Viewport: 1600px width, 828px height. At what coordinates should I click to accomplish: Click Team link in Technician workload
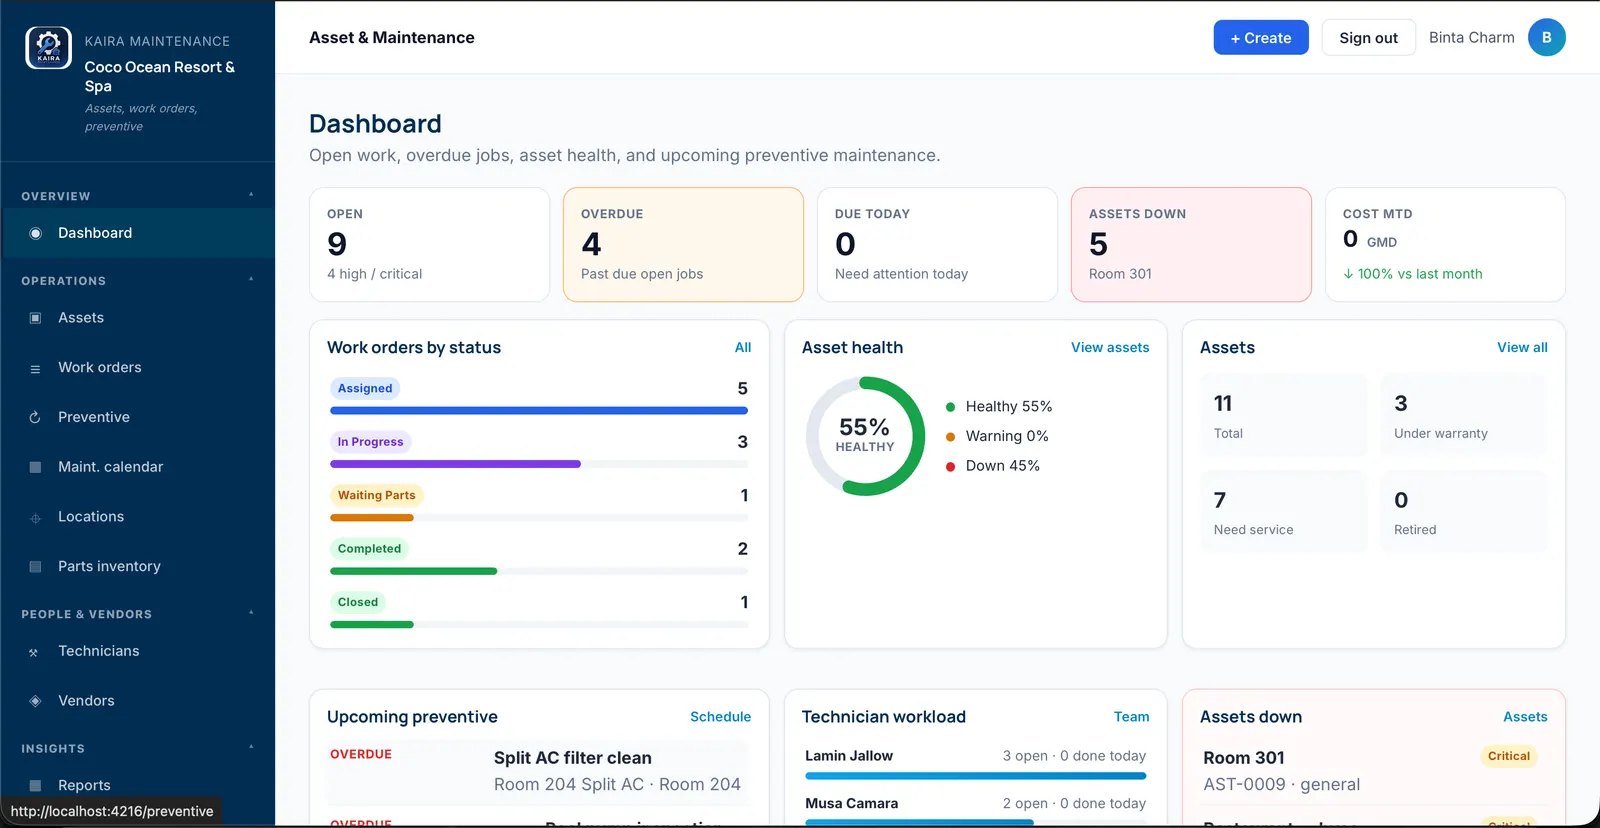1131,717
